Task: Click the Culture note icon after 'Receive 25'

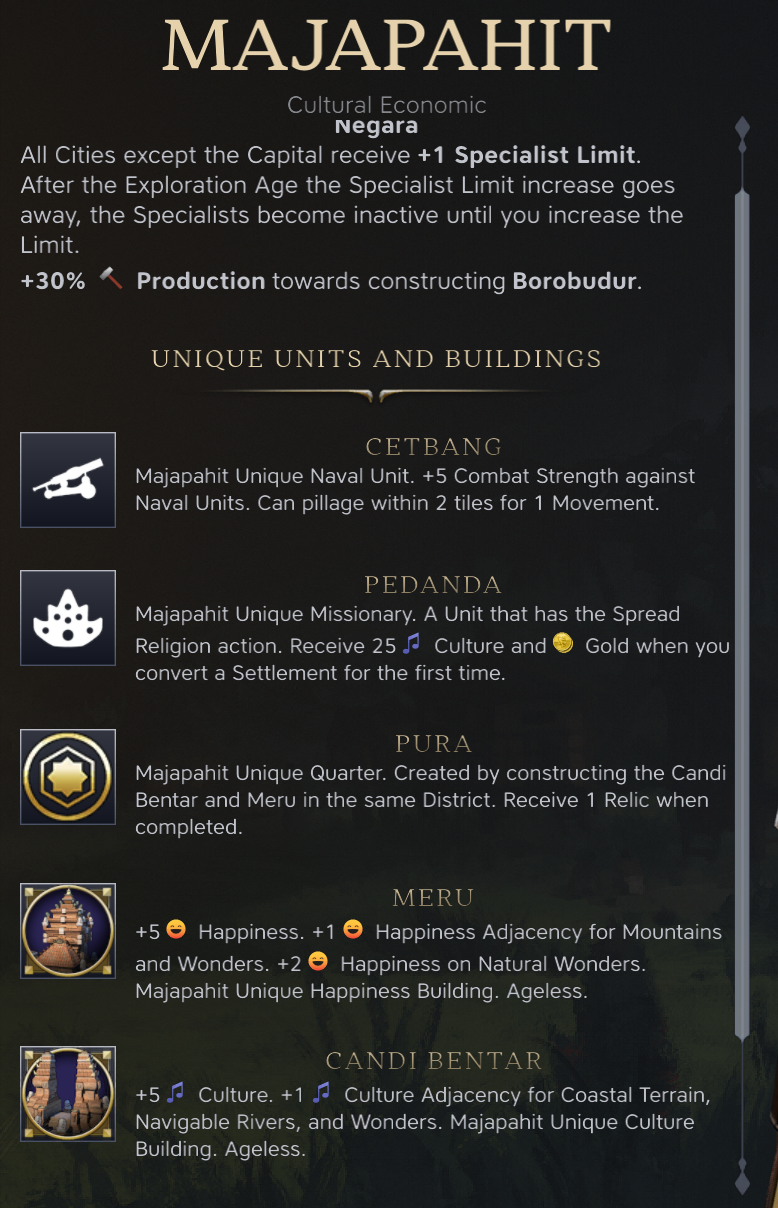Action: point(412,645)
